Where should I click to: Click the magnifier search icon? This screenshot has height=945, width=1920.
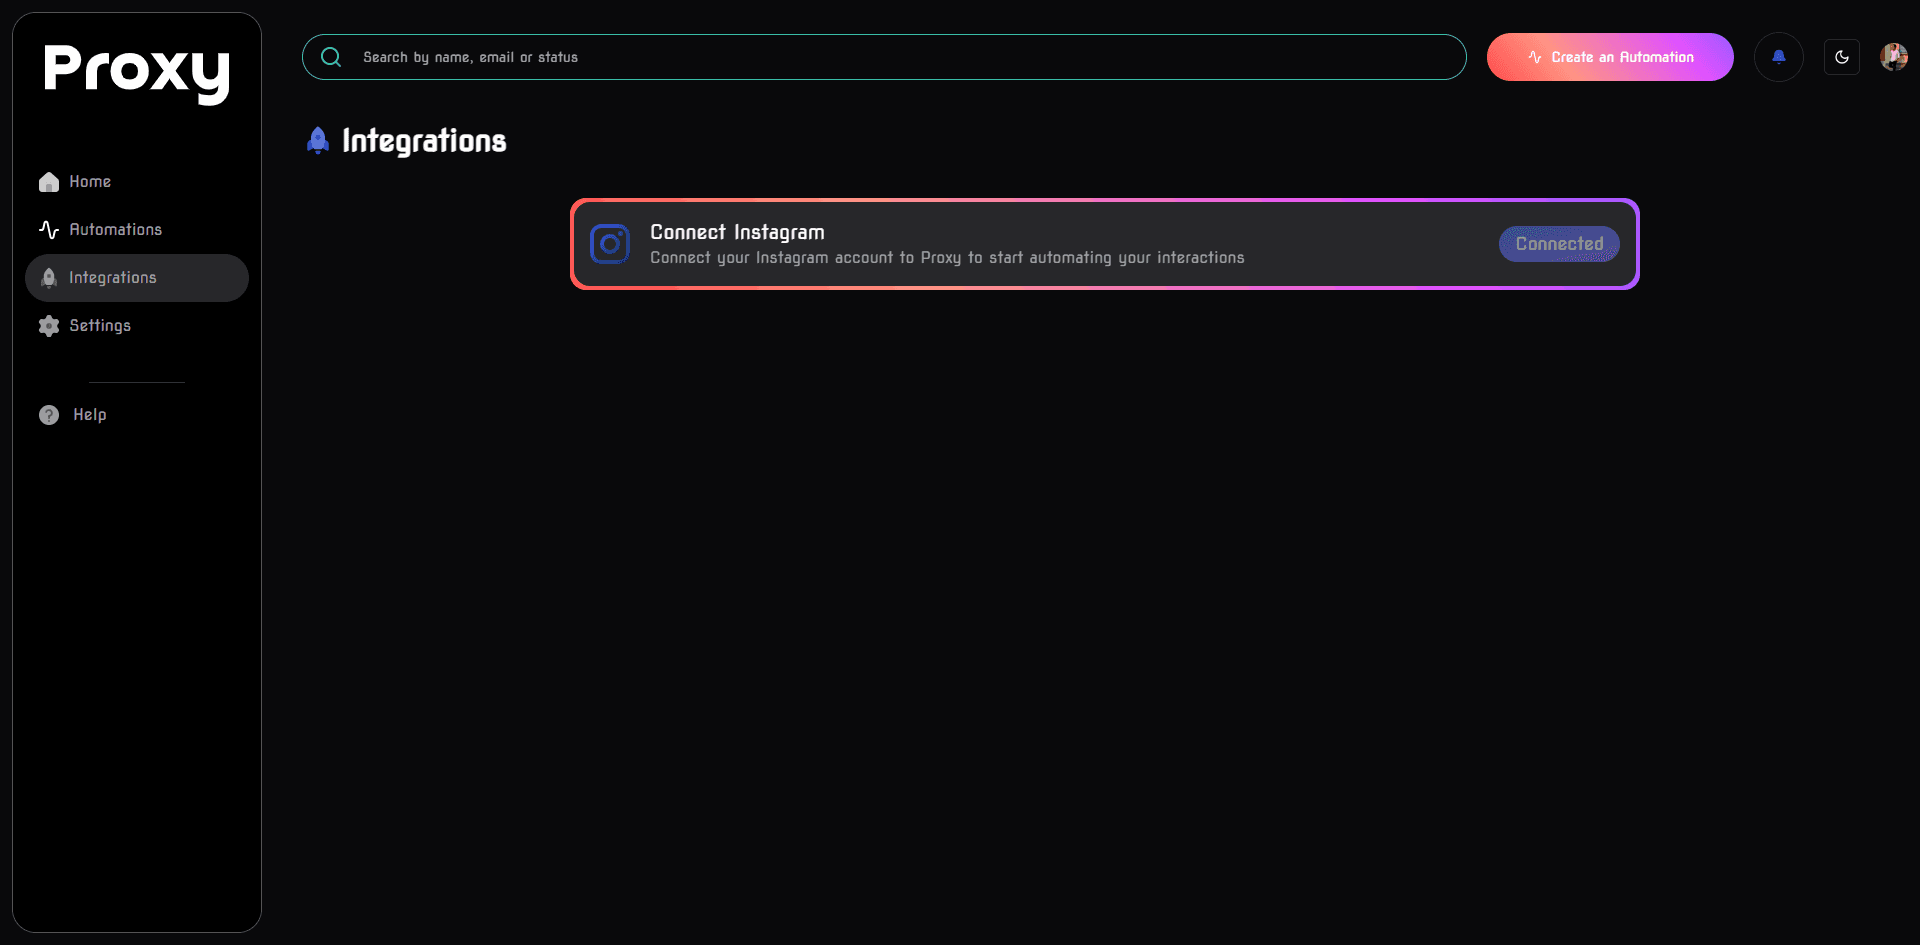(x=331, y=57)
